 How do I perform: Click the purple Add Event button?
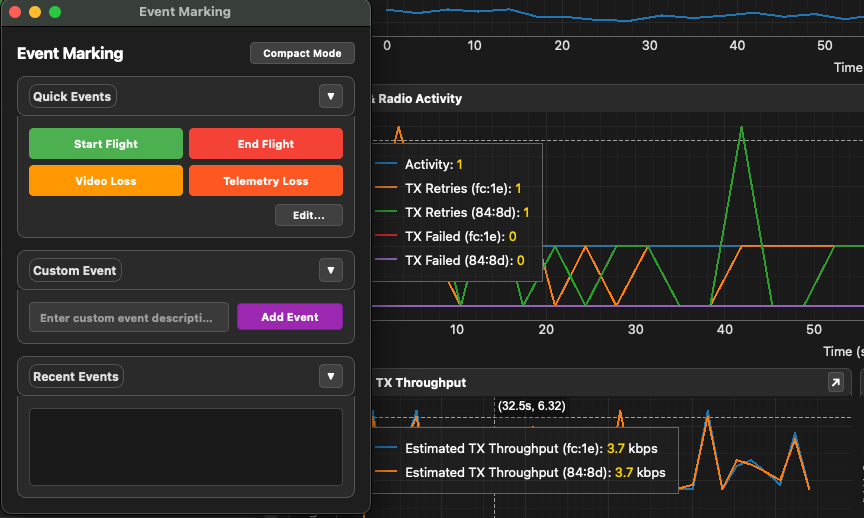[289, 317]
